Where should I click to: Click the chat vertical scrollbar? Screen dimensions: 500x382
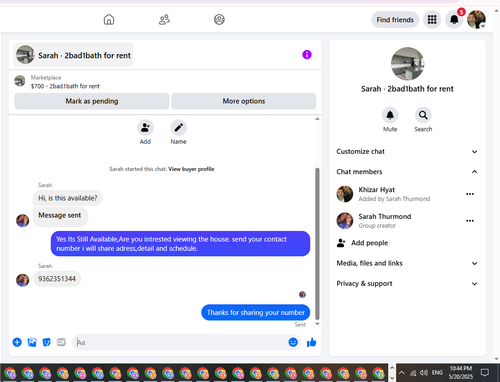[317, 243]
